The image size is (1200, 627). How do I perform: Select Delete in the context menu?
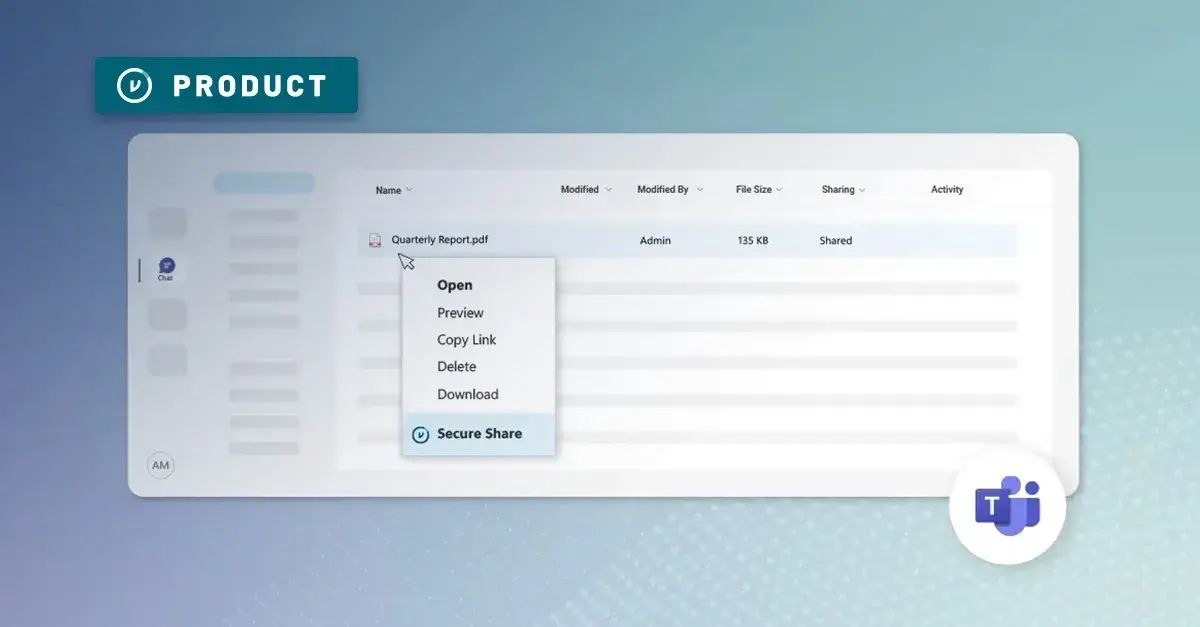[x=456, y=366]
